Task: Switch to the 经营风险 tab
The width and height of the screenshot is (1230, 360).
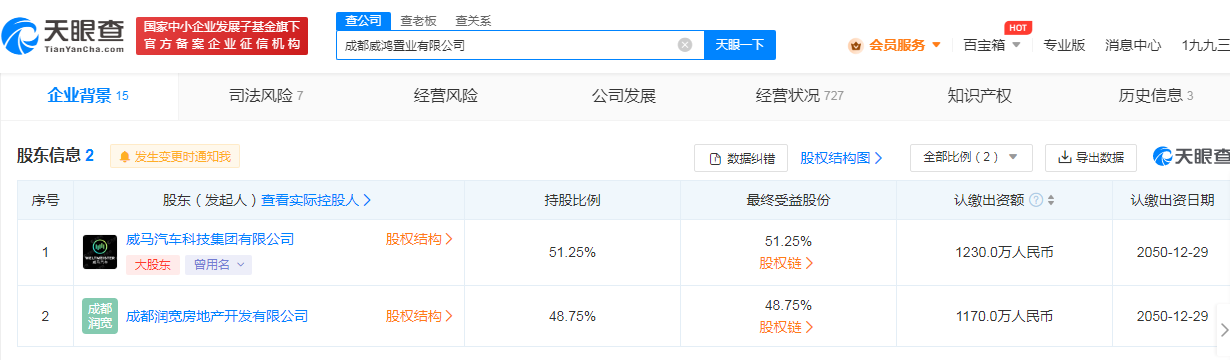Action: 445,96
